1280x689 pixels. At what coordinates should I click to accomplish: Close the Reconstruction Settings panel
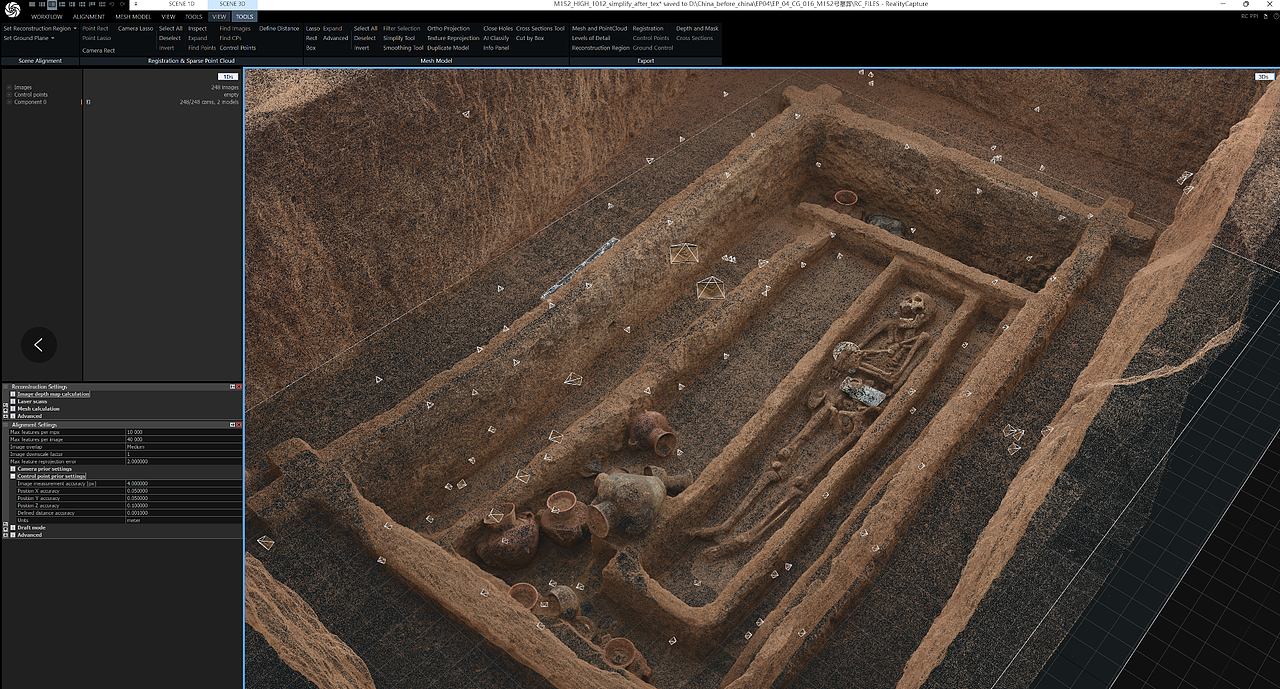(239, 386)
